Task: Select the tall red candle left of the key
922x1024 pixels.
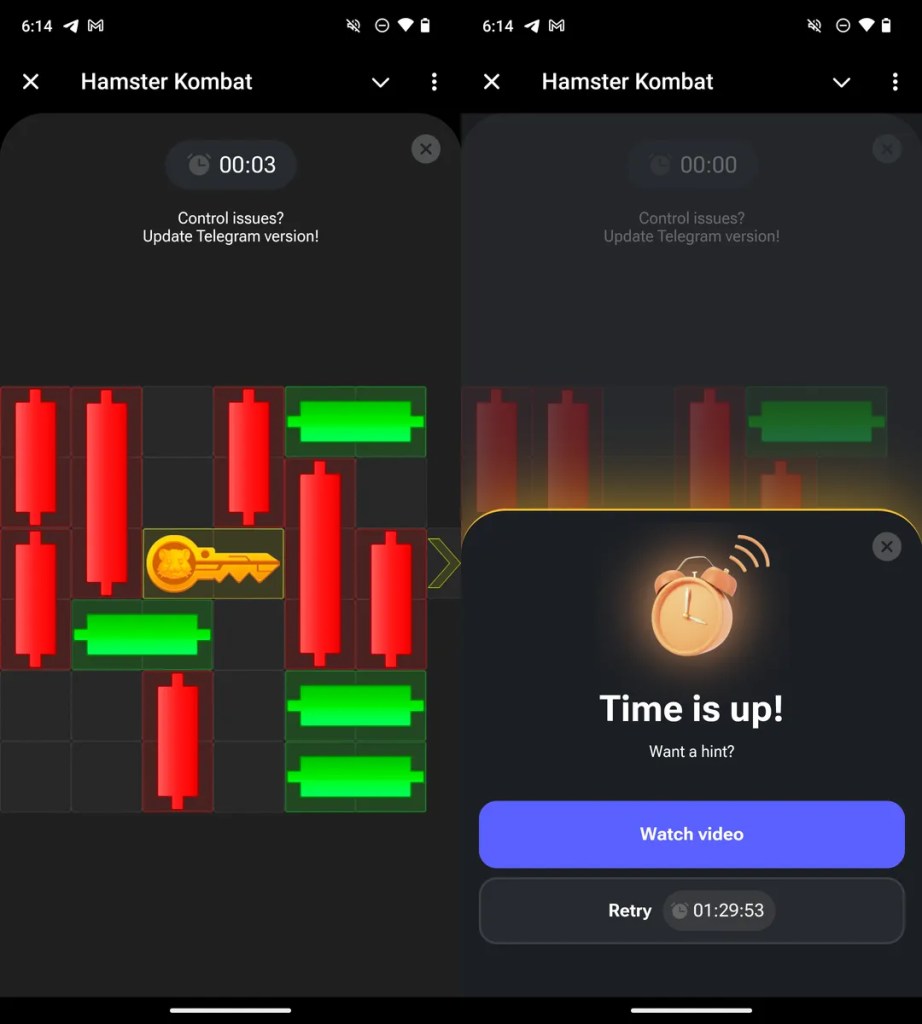Action: [x=106, y=492]
